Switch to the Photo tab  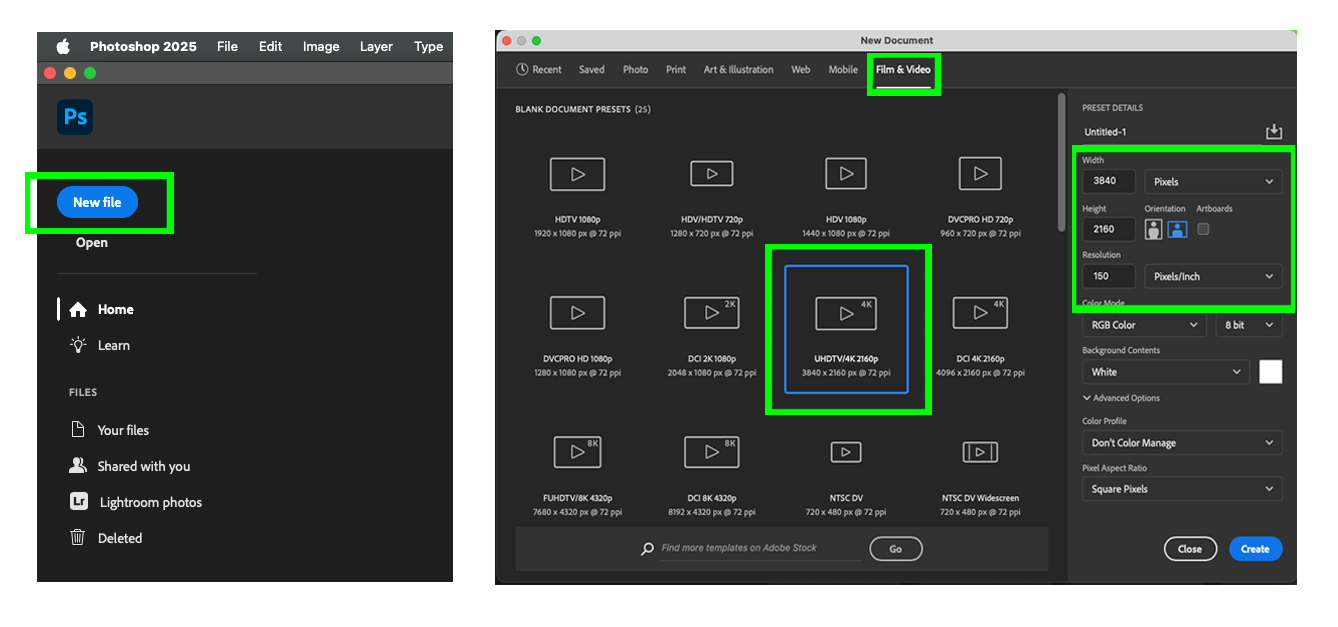[636, 70]
